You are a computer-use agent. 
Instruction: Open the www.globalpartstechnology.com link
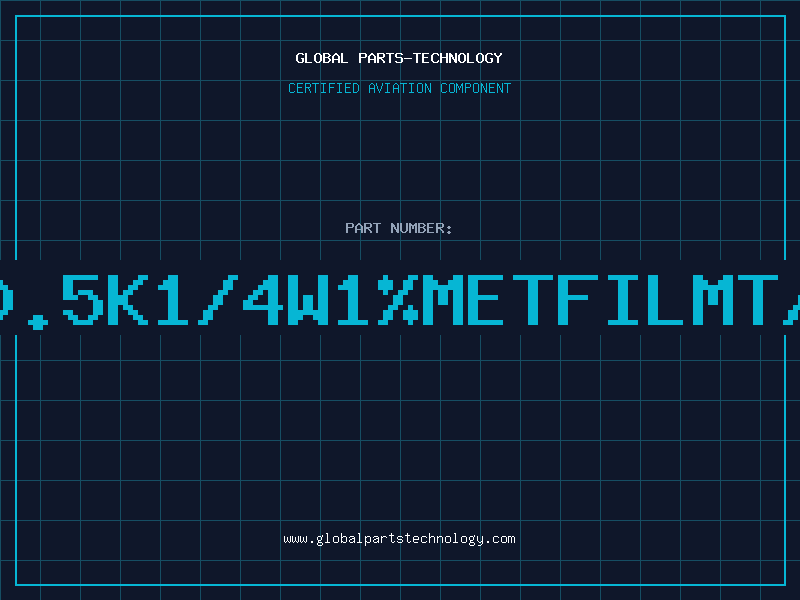[x=399, y=539]
